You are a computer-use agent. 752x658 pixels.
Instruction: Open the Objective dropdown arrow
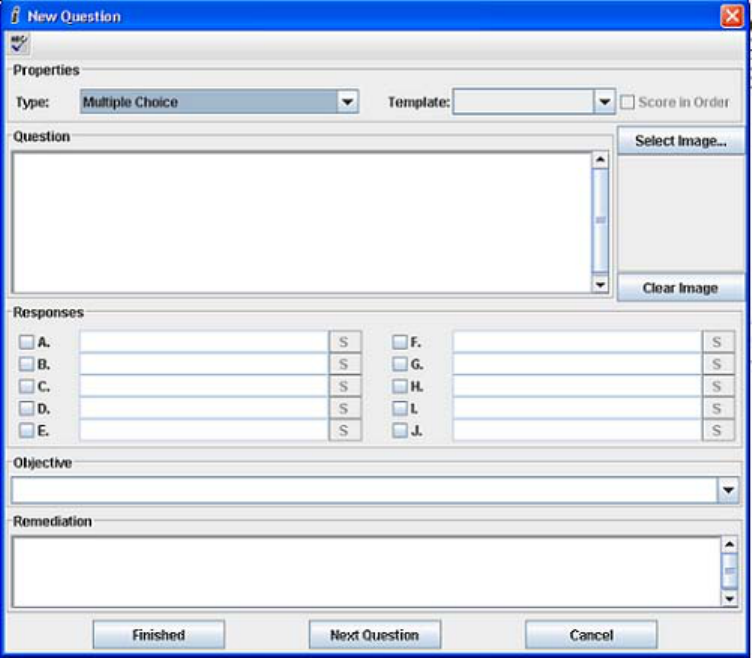[728, 490]
